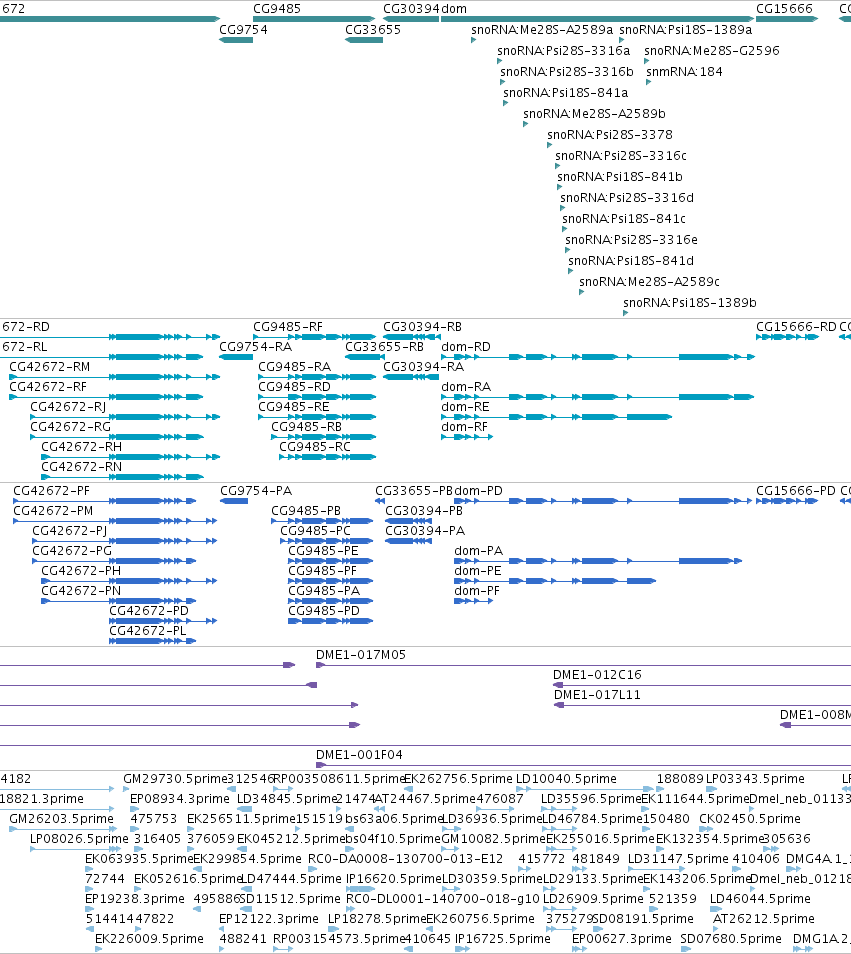The height and width of the screenshot is (954, 851).
Task: Select the dom-PA protein label
Action: [x=479, y=551]
